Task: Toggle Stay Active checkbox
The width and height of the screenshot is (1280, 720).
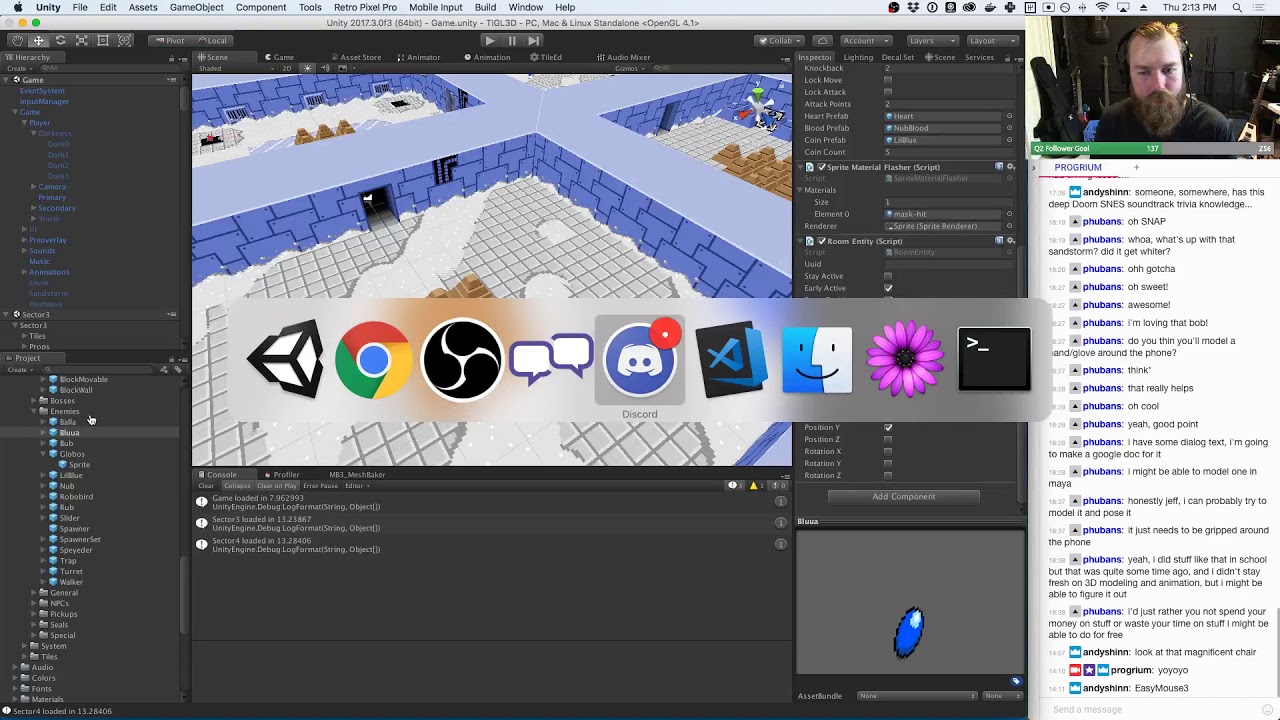Action: pyautogui.click(x=888, y=276)
